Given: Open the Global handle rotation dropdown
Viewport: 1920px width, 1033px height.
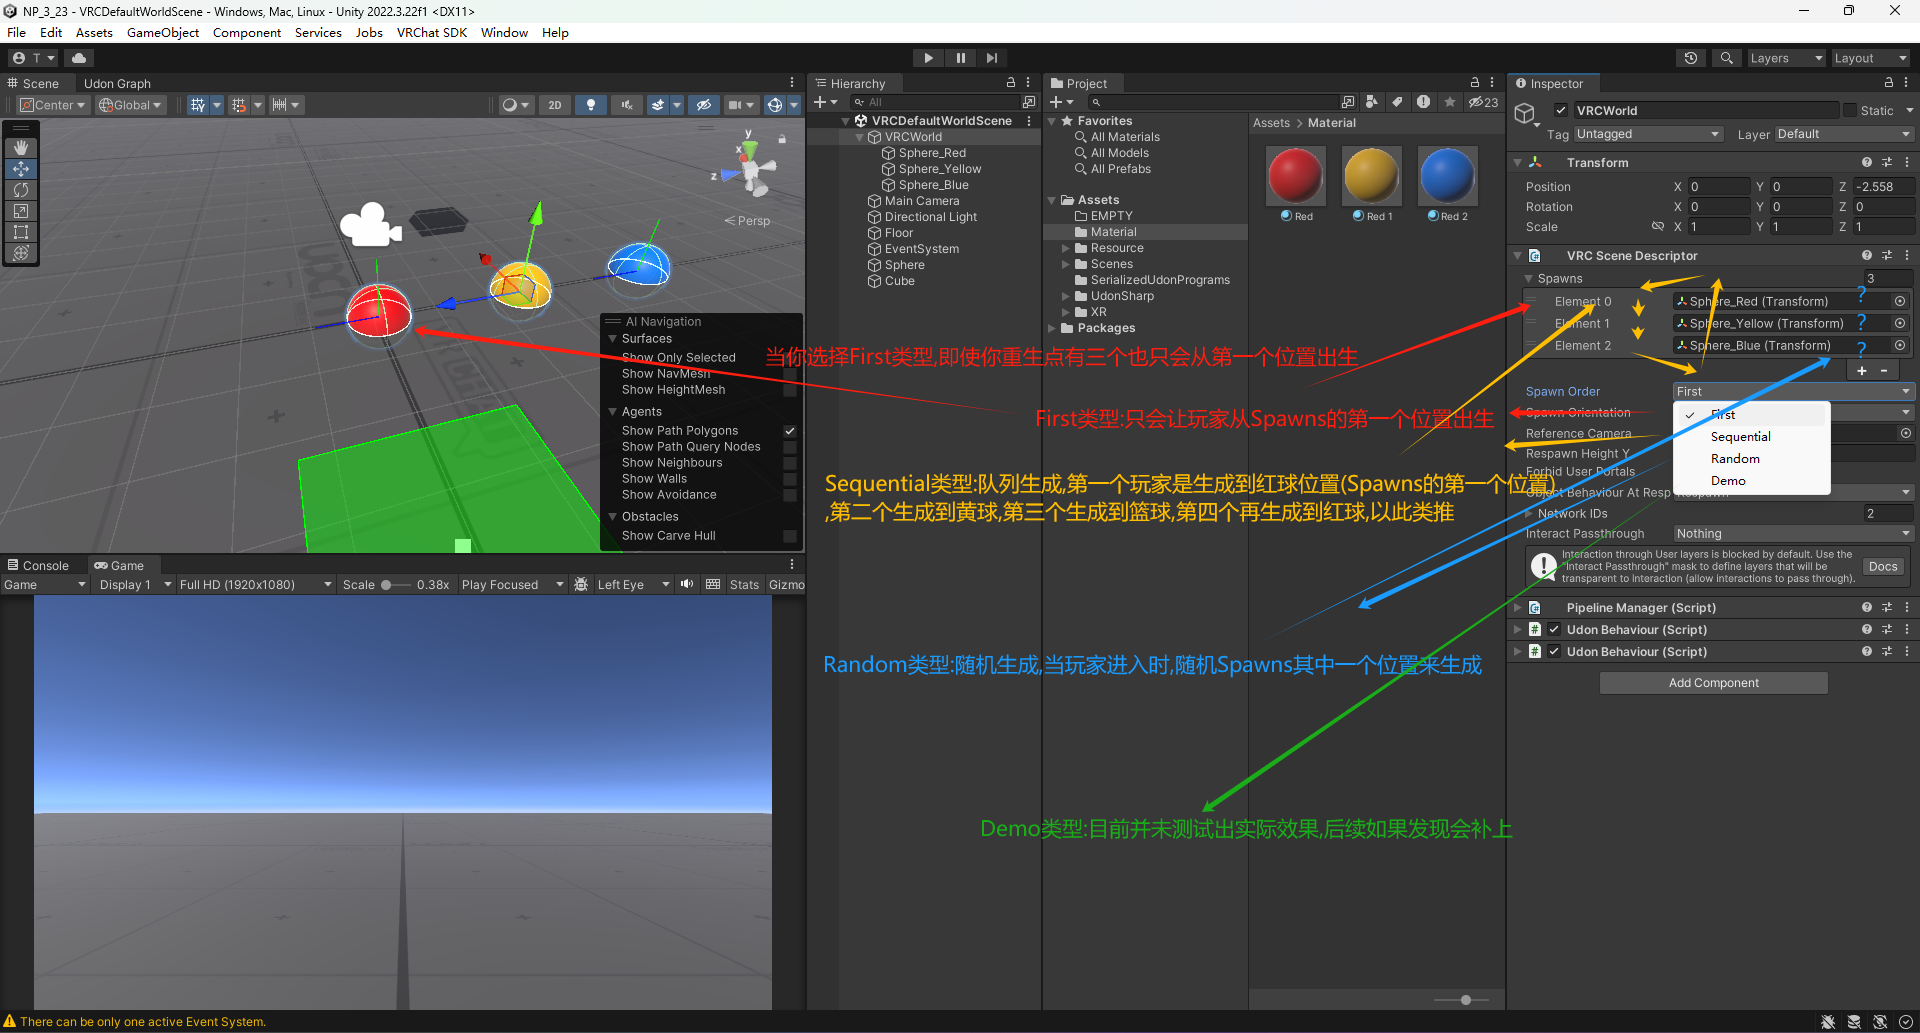Looking at the screenshot, I should [x=130, y=105].
